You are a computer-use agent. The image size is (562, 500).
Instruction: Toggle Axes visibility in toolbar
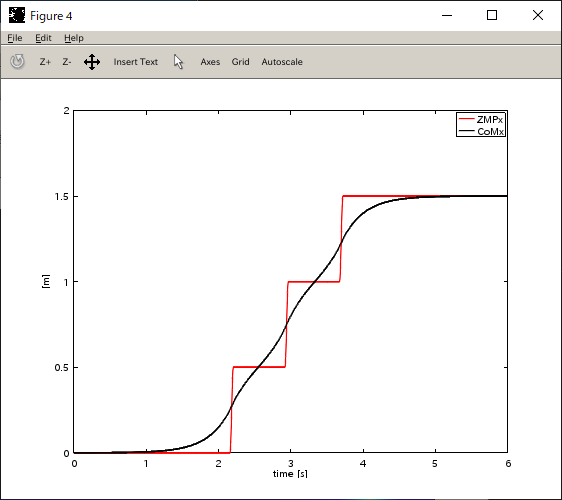pyautogui.click(x=210, y=62)
